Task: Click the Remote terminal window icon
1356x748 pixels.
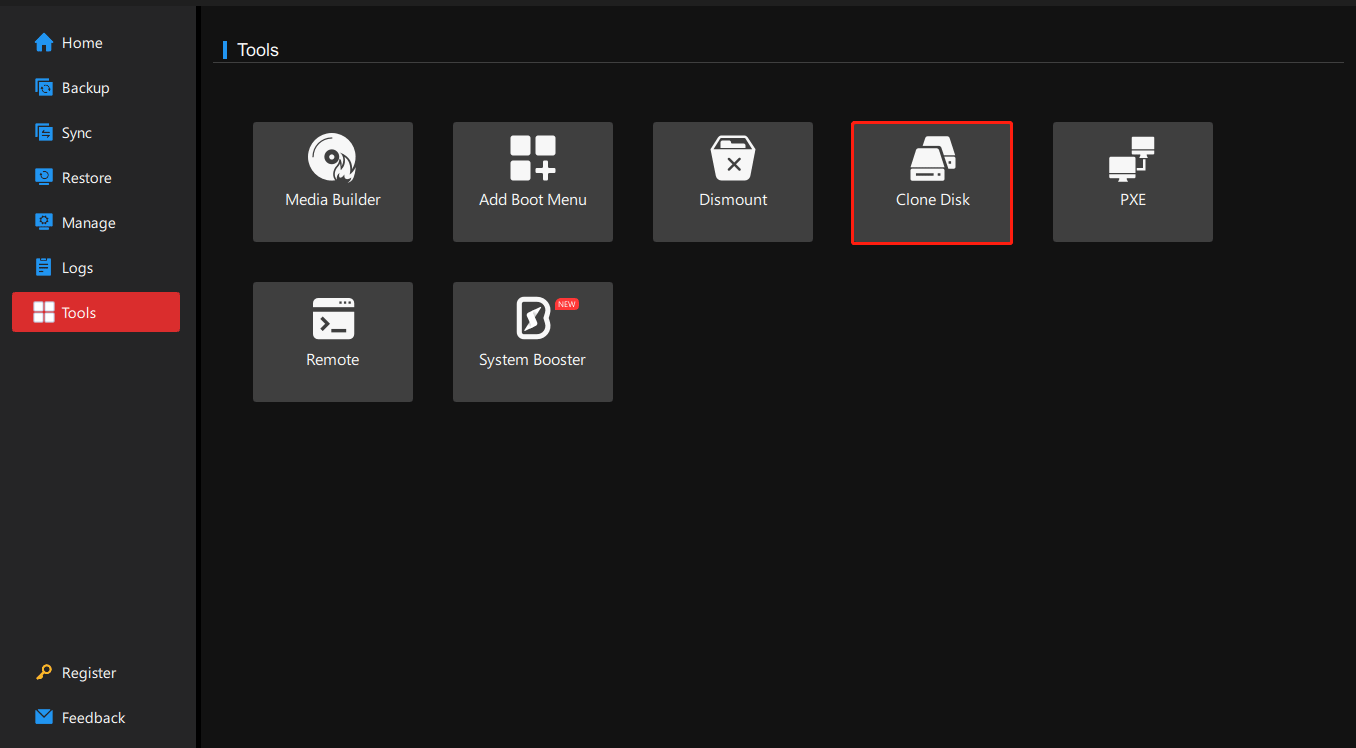Action: tap(332, 318)
